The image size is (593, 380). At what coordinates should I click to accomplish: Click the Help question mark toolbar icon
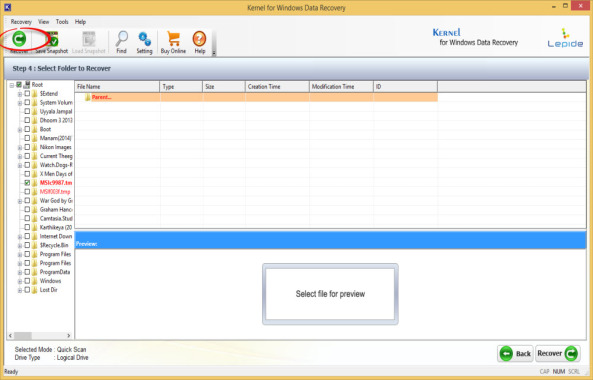(x=199, y=38)
